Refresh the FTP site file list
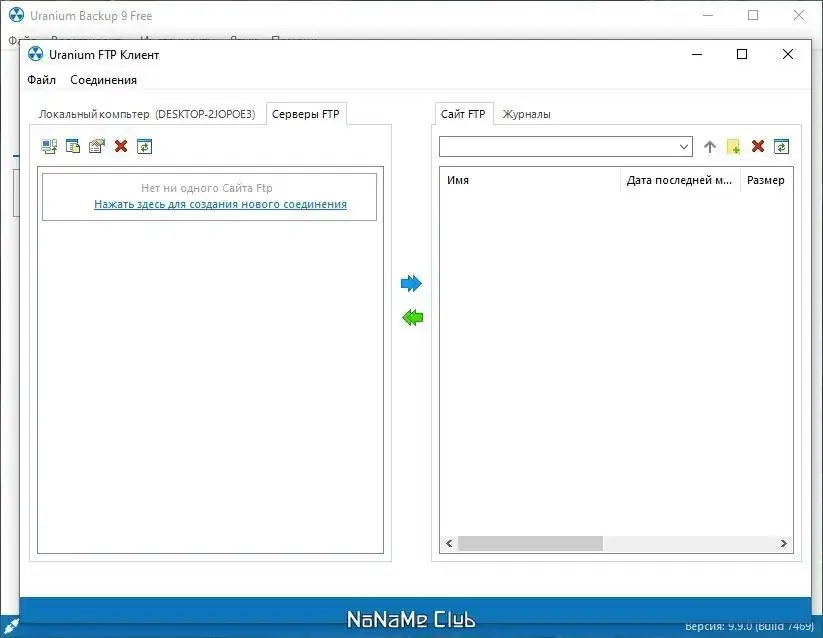 pos(782,146)
